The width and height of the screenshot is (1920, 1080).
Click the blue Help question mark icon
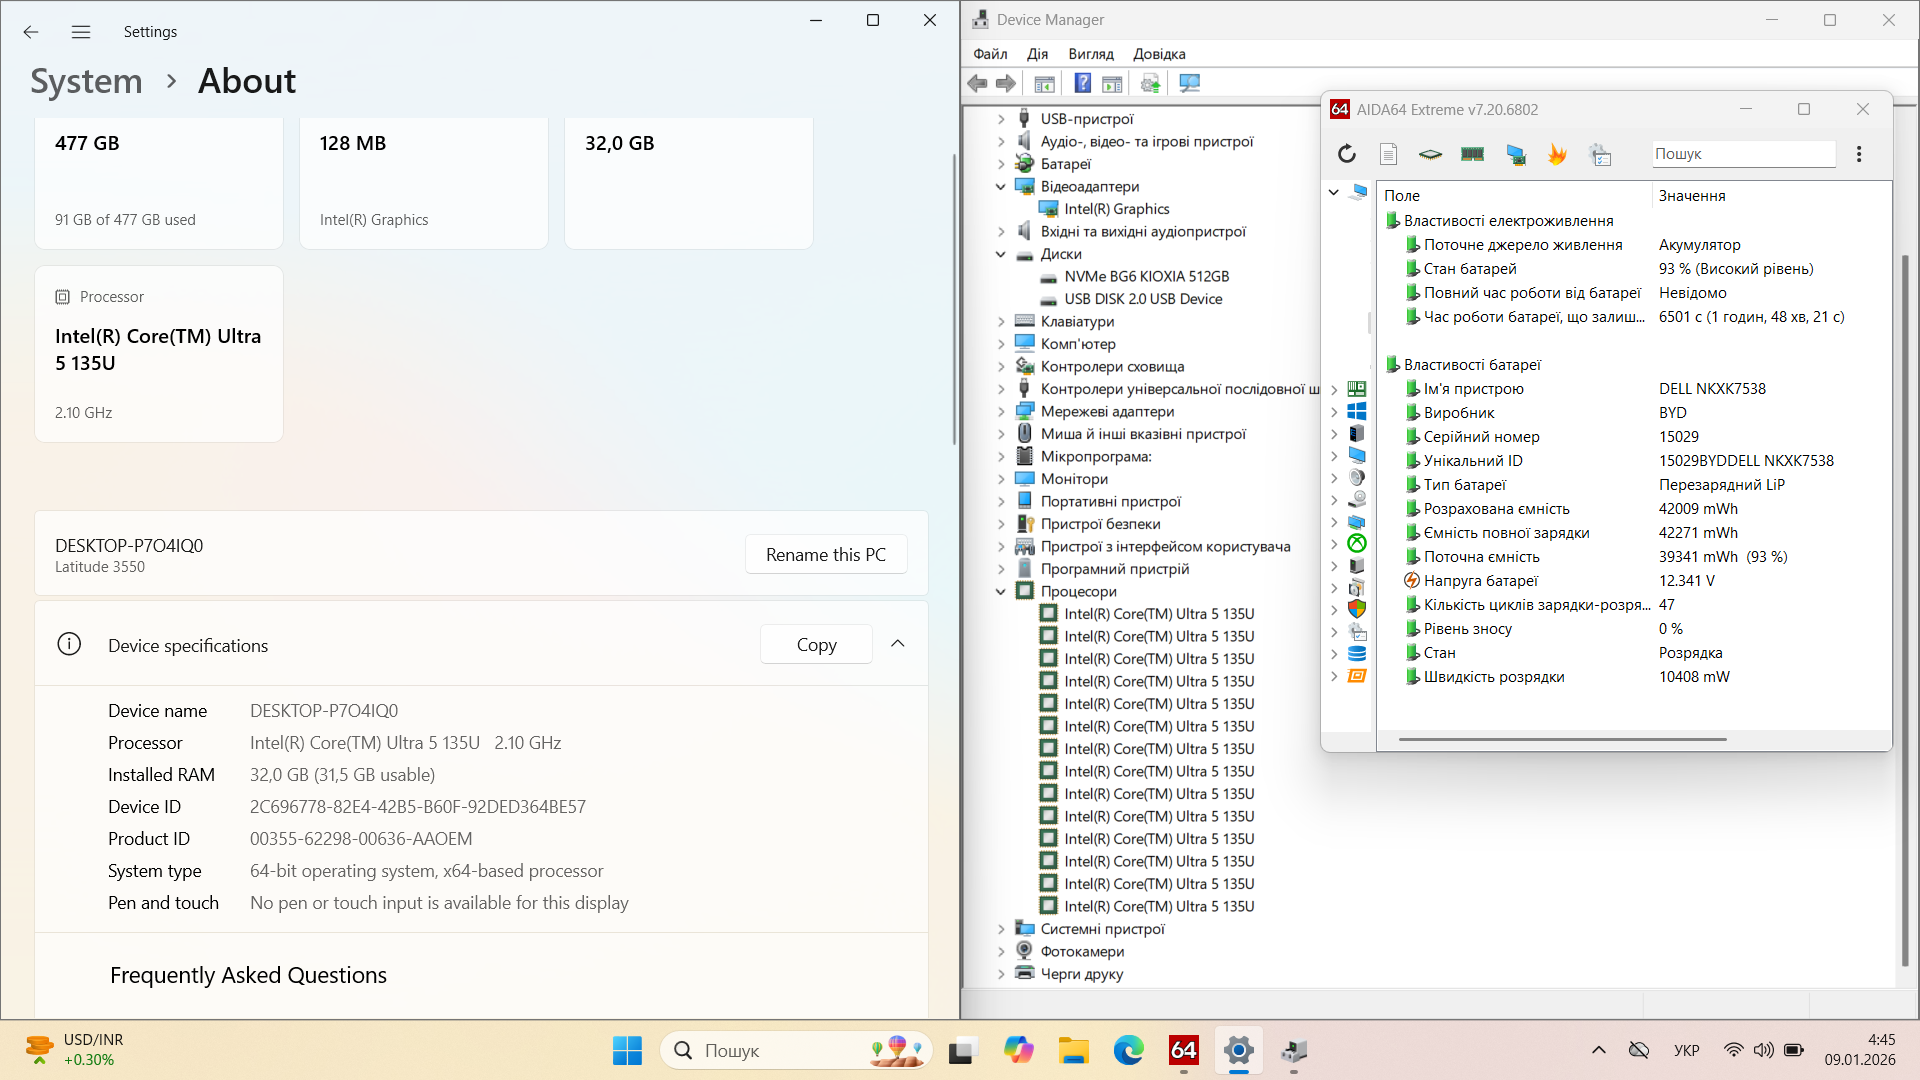[x=1082, y=84]
